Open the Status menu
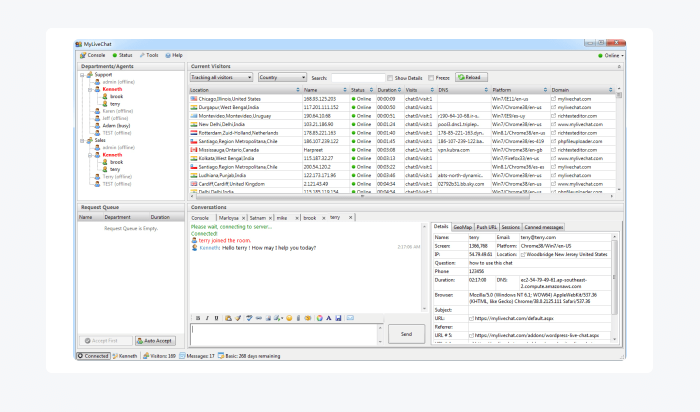Screen dimensions: 700x412 pyautogui.click(x=122, y=55)
